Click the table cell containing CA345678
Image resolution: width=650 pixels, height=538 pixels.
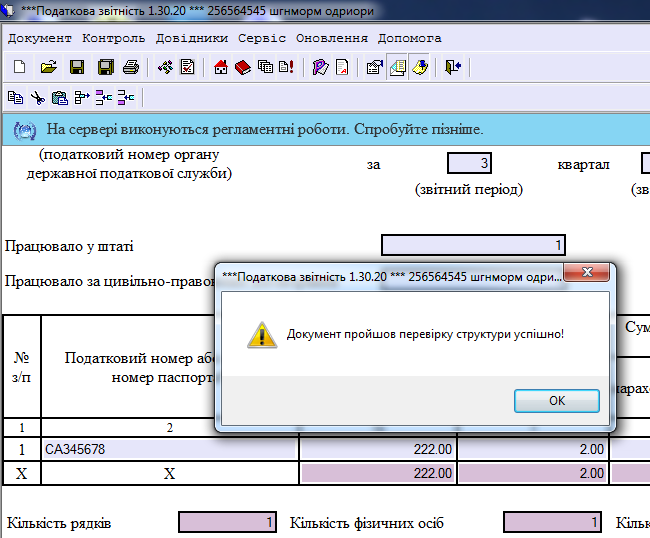pos(170,450)
